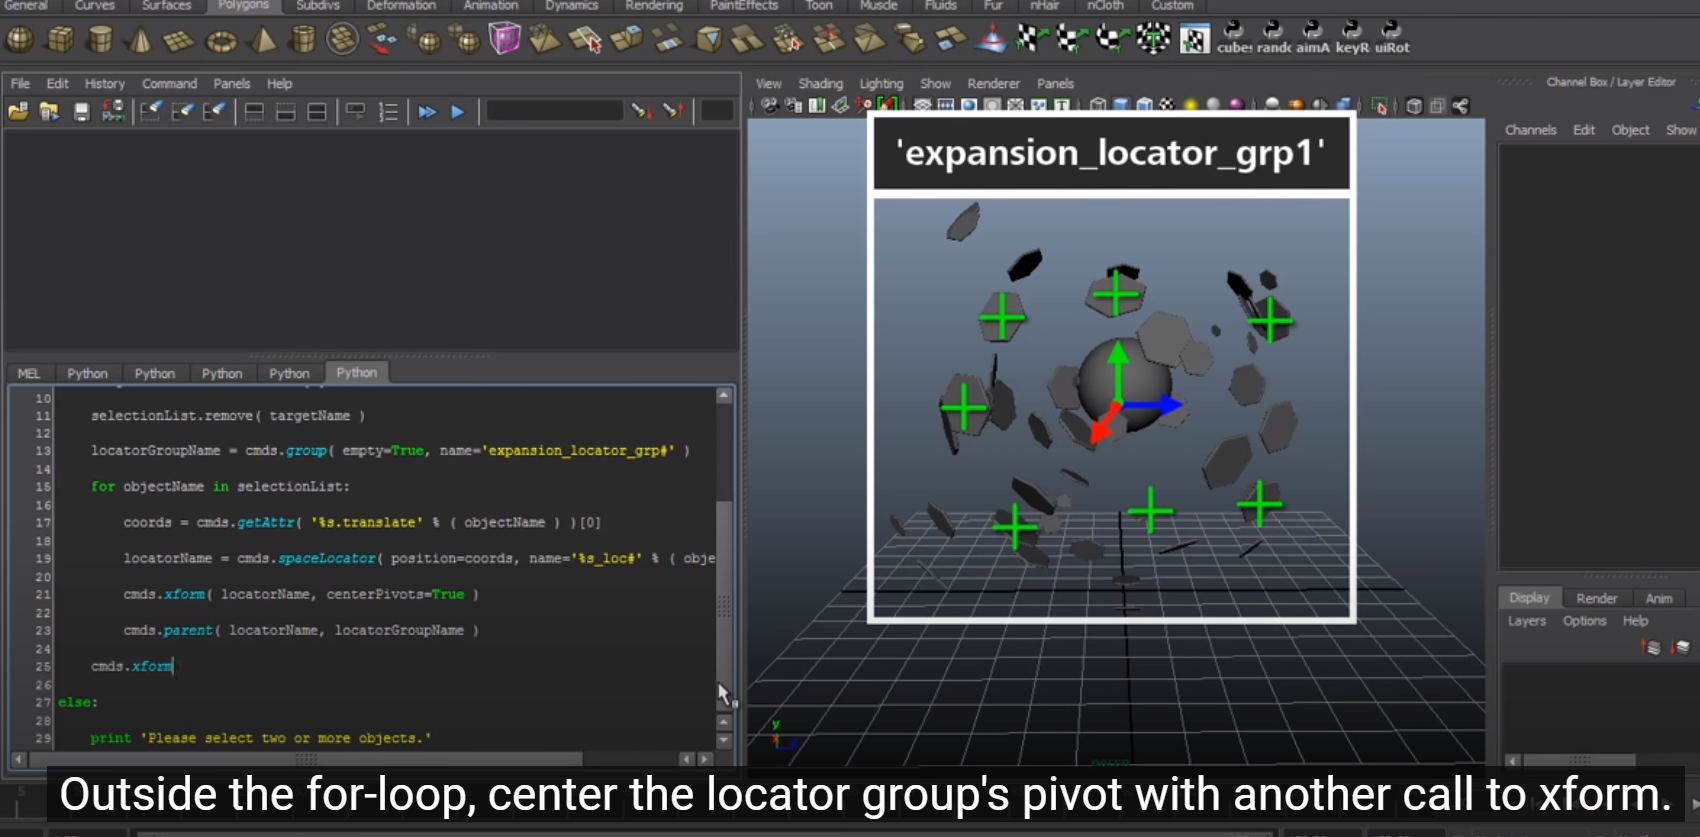1700x837 pixels.
Task: Toggle the viewport grid display
Action: (922, 105)
